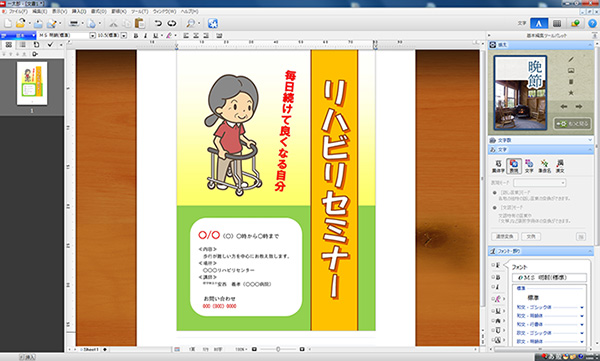
Task: Open the 編集(E) menu
Action: click(x=39, y=12)
